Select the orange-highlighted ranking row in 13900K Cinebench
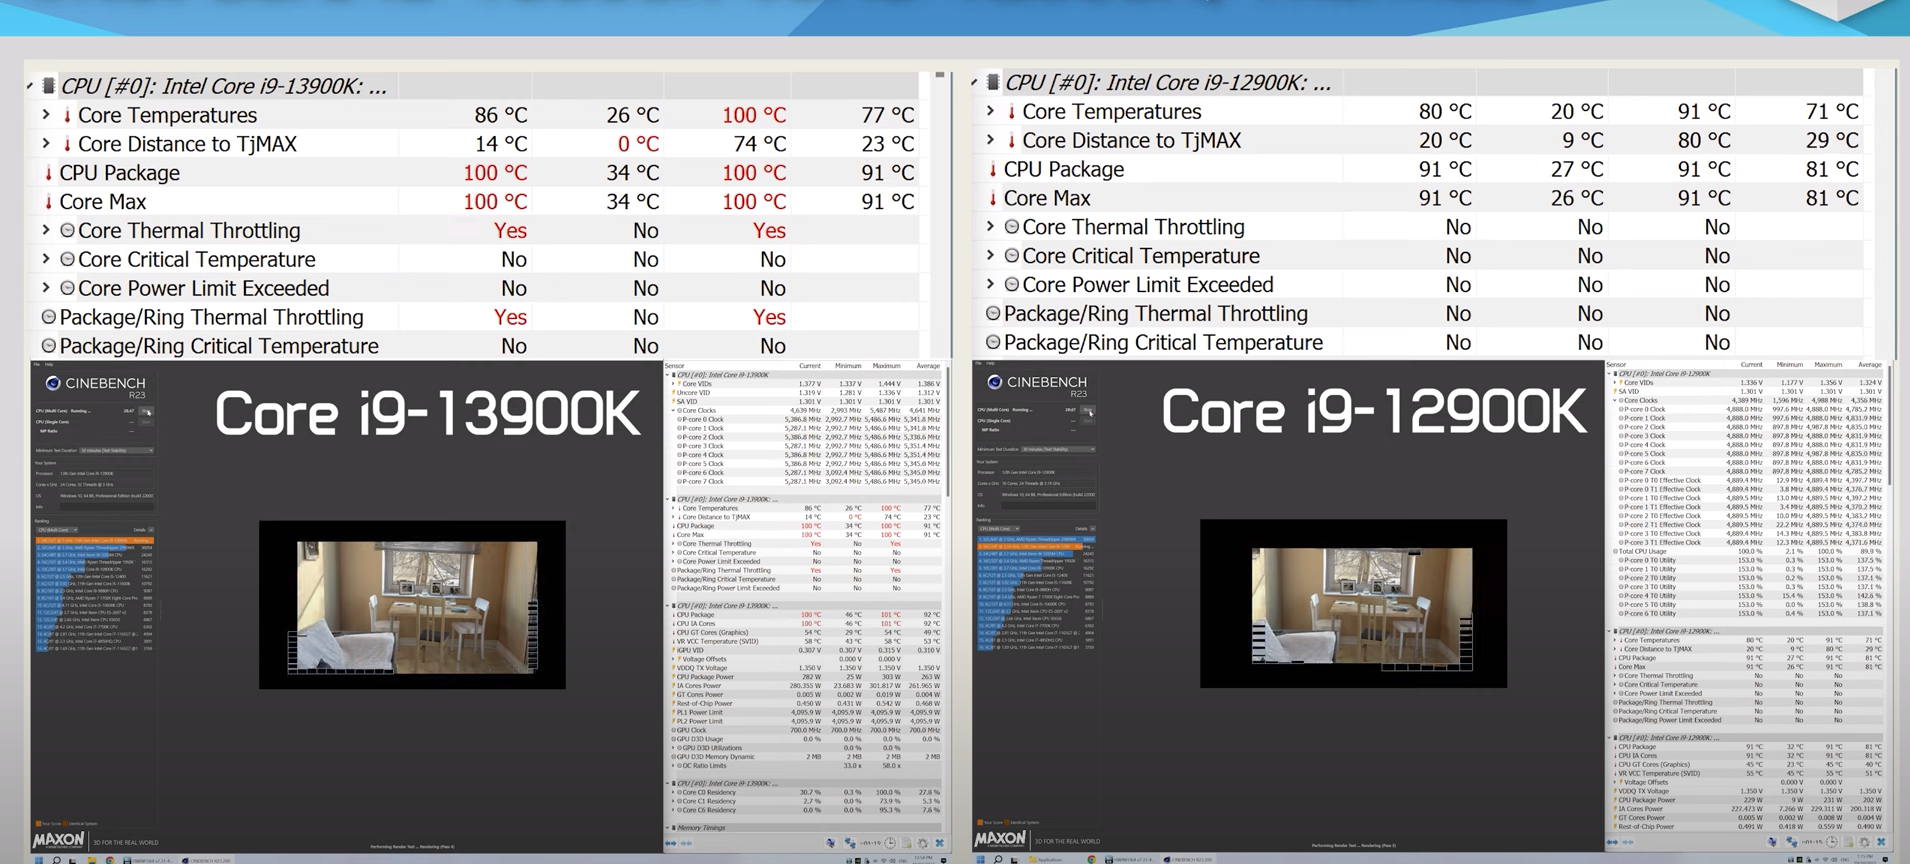 point(95,541)
